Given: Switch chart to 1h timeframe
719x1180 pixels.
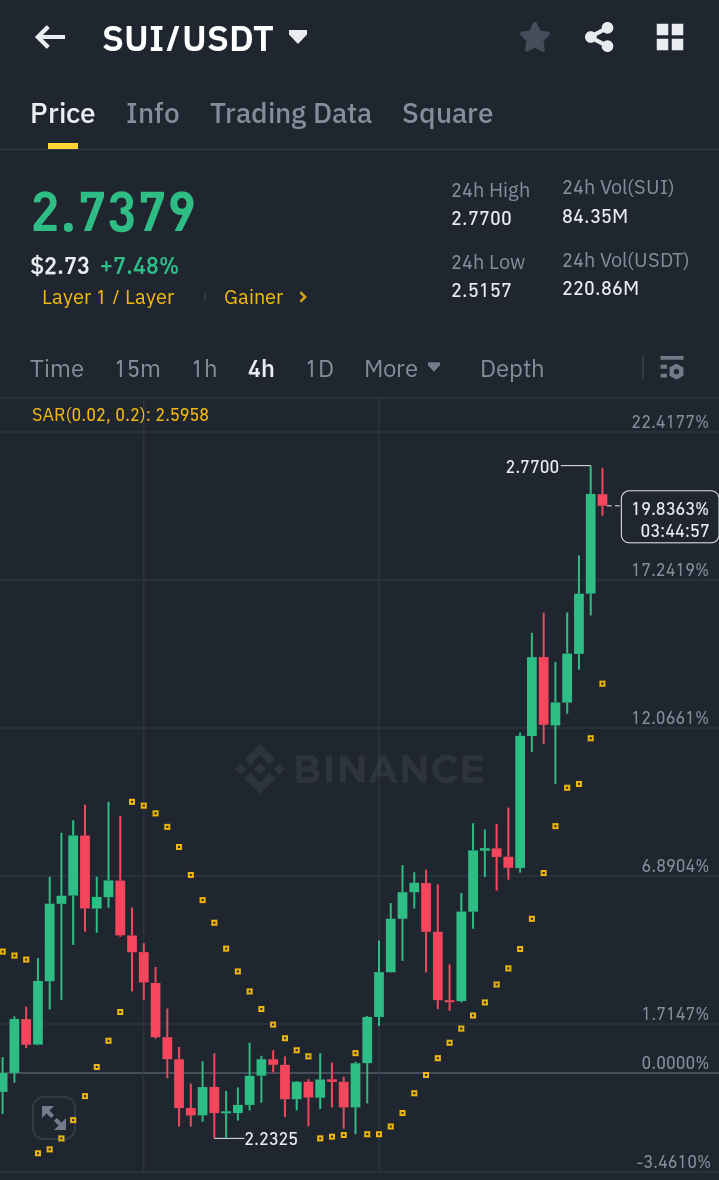Looking at the screenshot, I should tap(204, 368).
